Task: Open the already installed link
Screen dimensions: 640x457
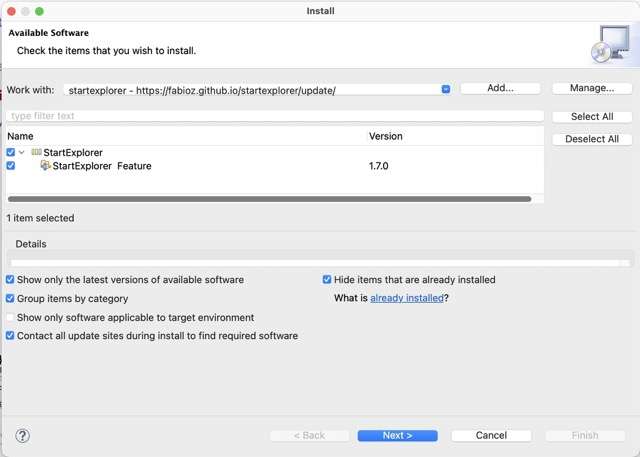Action: point(407,298)
